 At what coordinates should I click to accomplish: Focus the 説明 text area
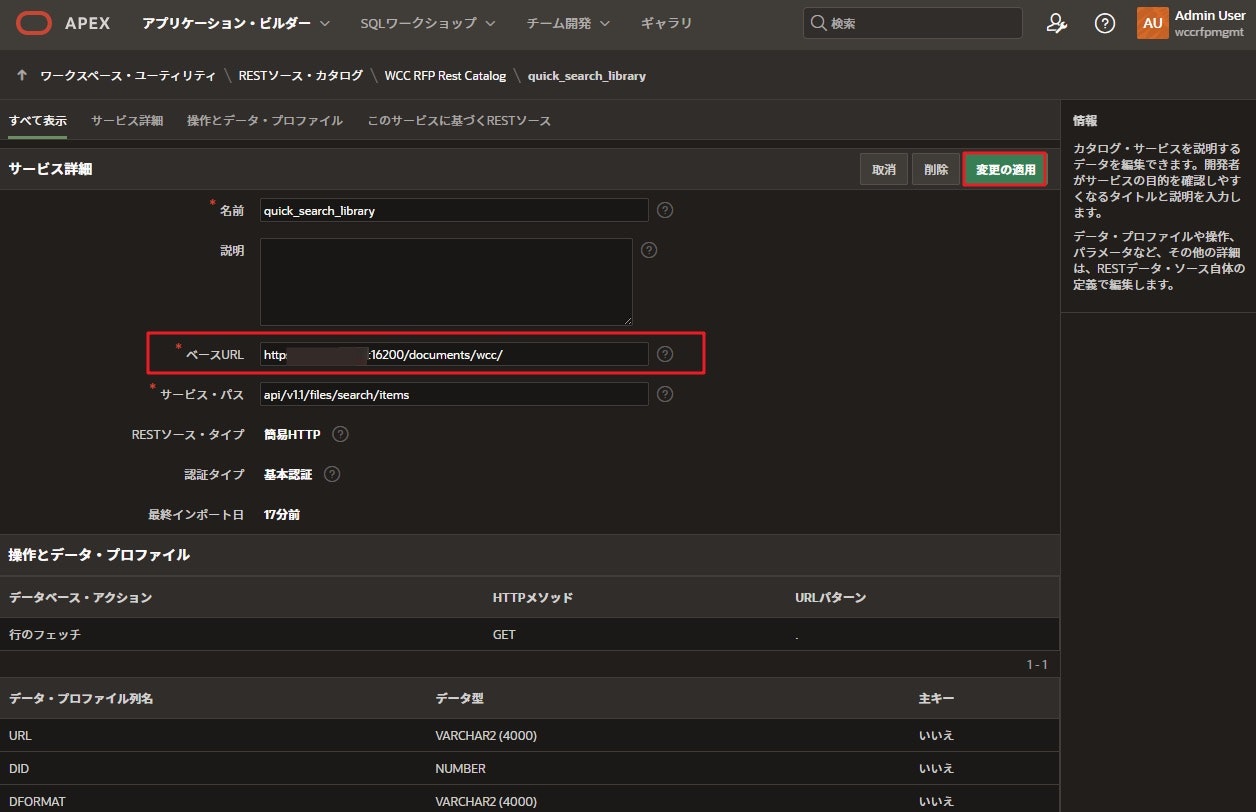[x=446, y=281]
